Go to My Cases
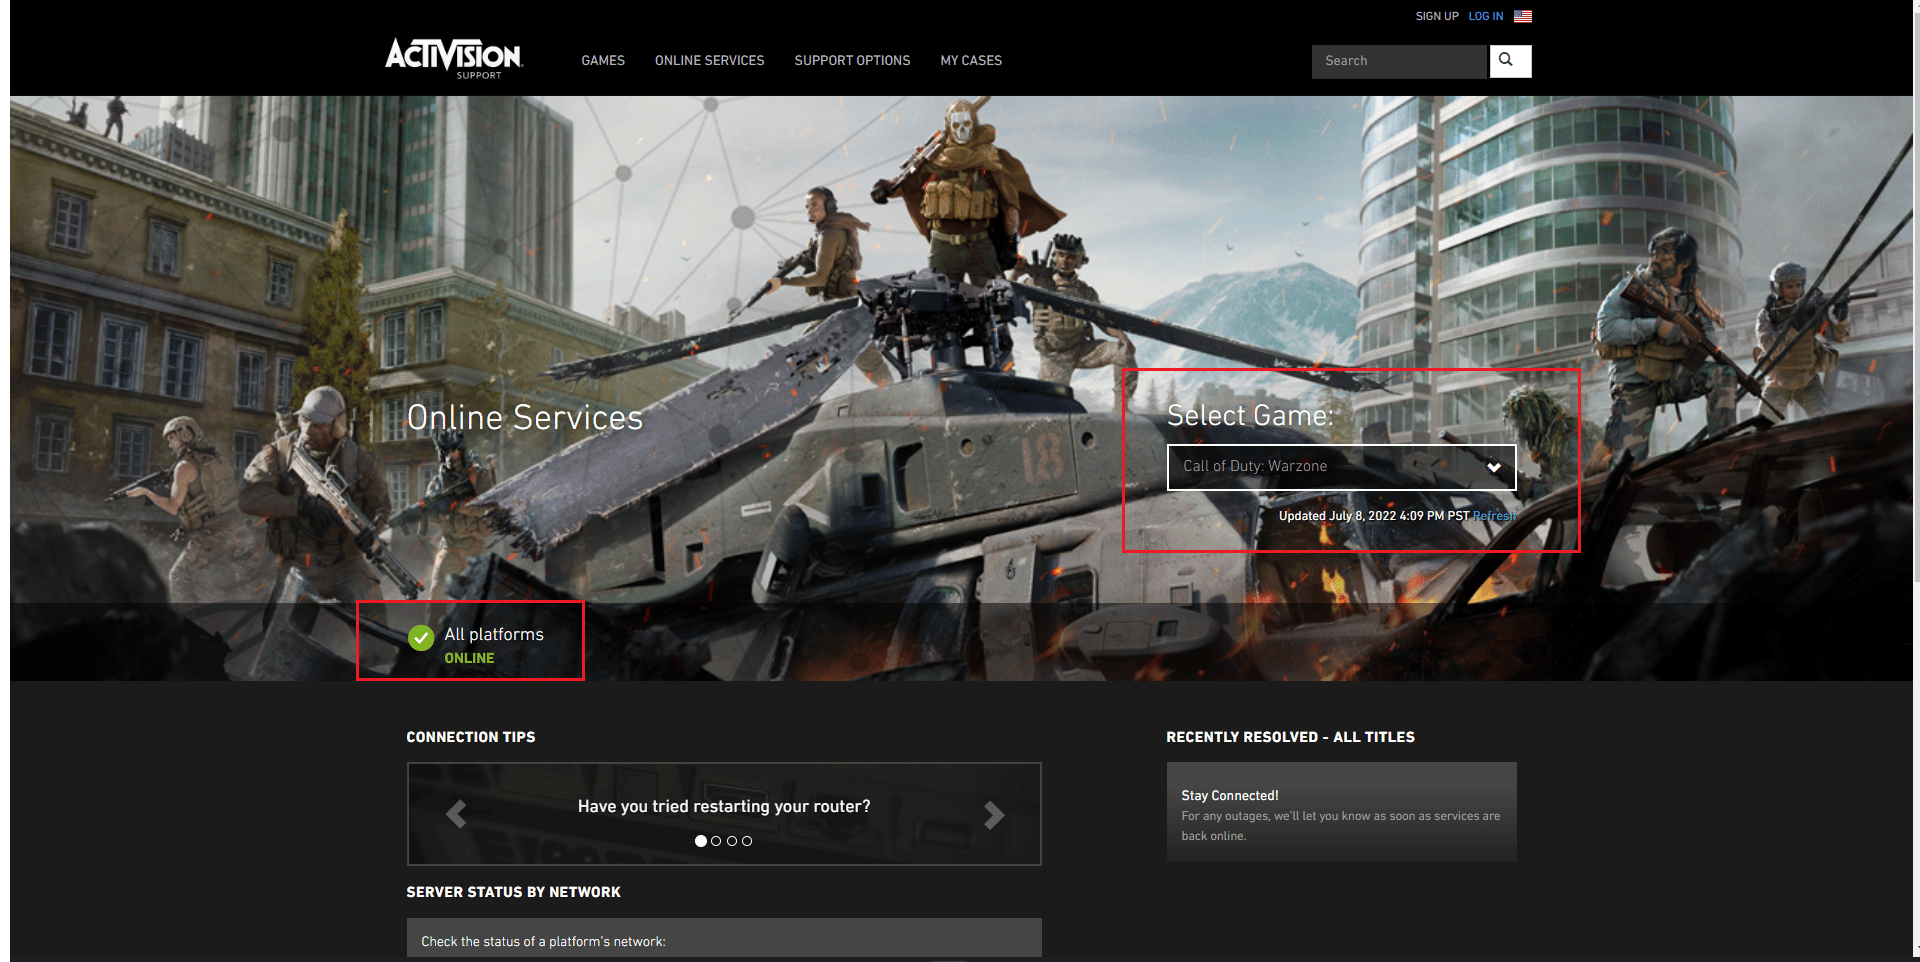1920x962 pixels. point(971,60)
